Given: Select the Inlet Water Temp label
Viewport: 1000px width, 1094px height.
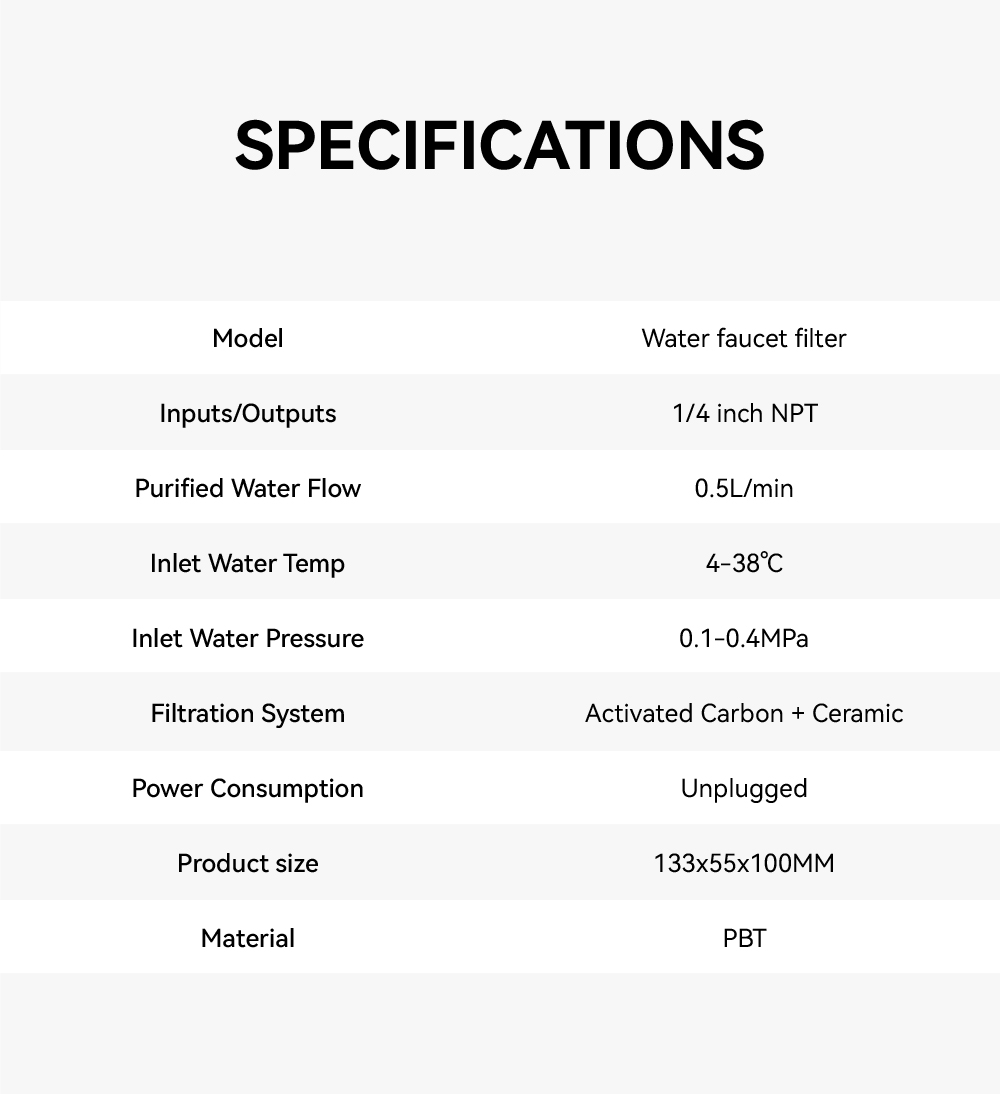Looking at the screenshot, I should tap(248, 563).
